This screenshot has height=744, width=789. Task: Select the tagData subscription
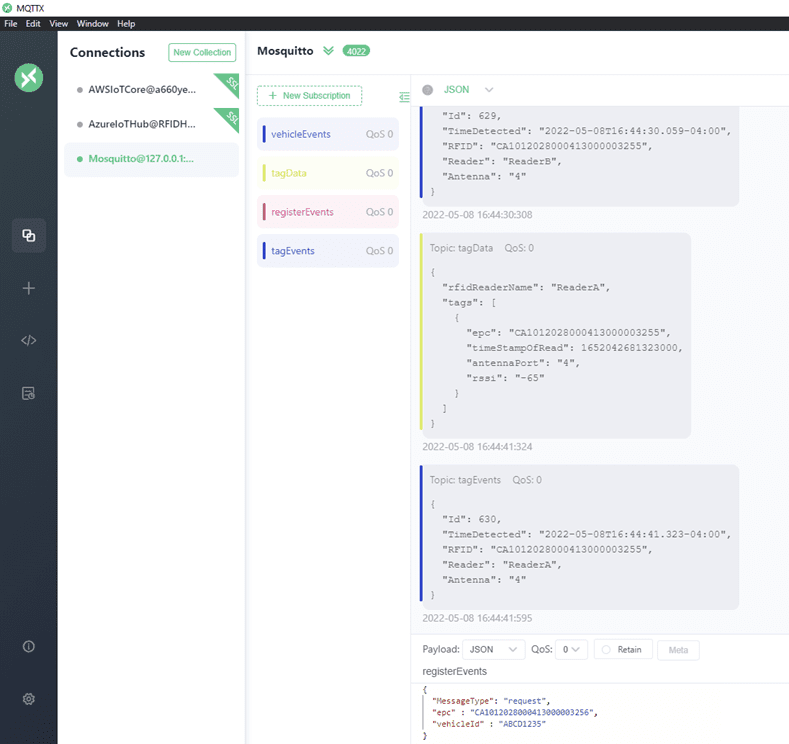pyautogui.click(x=328, y=173)
